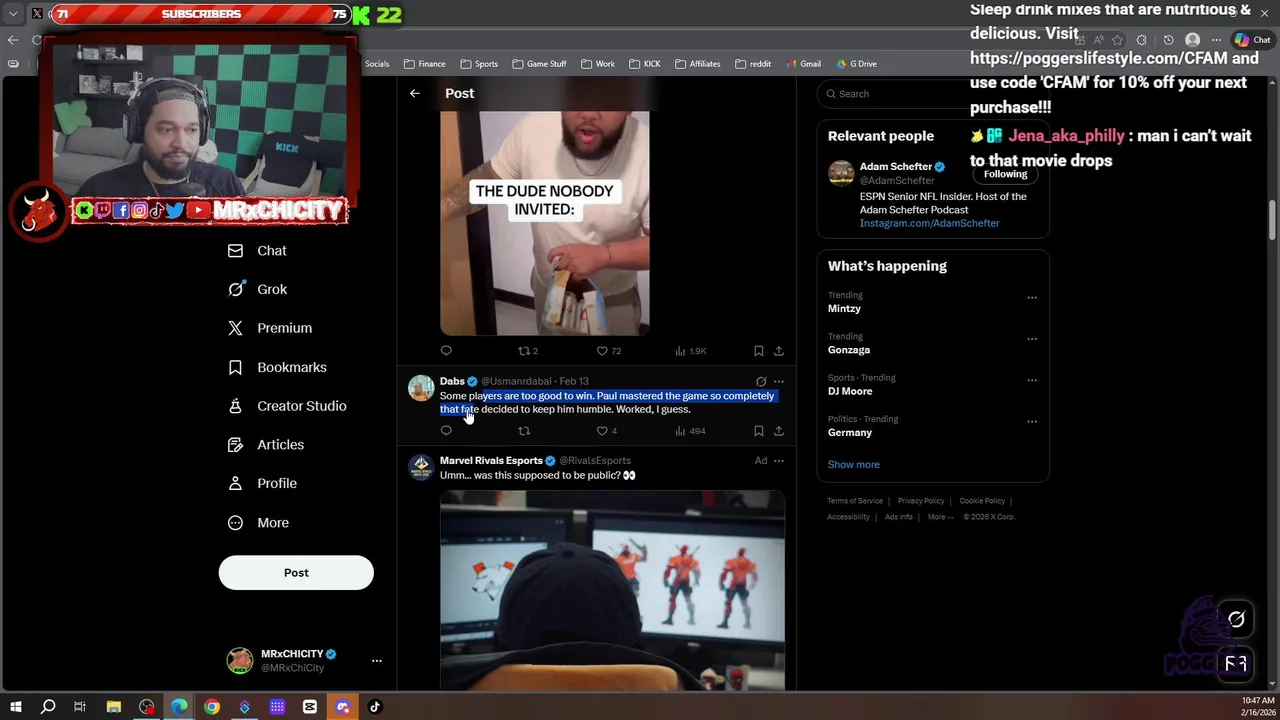Screen dimensions: 1280x720
Task: Expand the footer More options
Action: coord(940,517)
